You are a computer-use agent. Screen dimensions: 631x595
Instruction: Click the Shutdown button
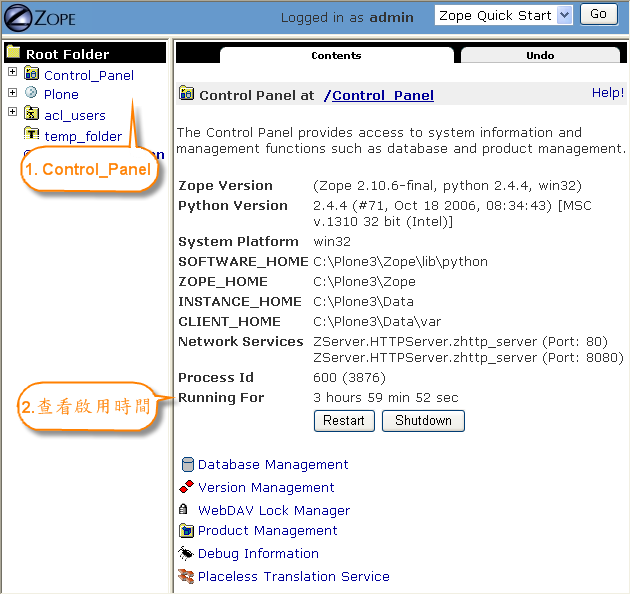(x=423, y=421)
